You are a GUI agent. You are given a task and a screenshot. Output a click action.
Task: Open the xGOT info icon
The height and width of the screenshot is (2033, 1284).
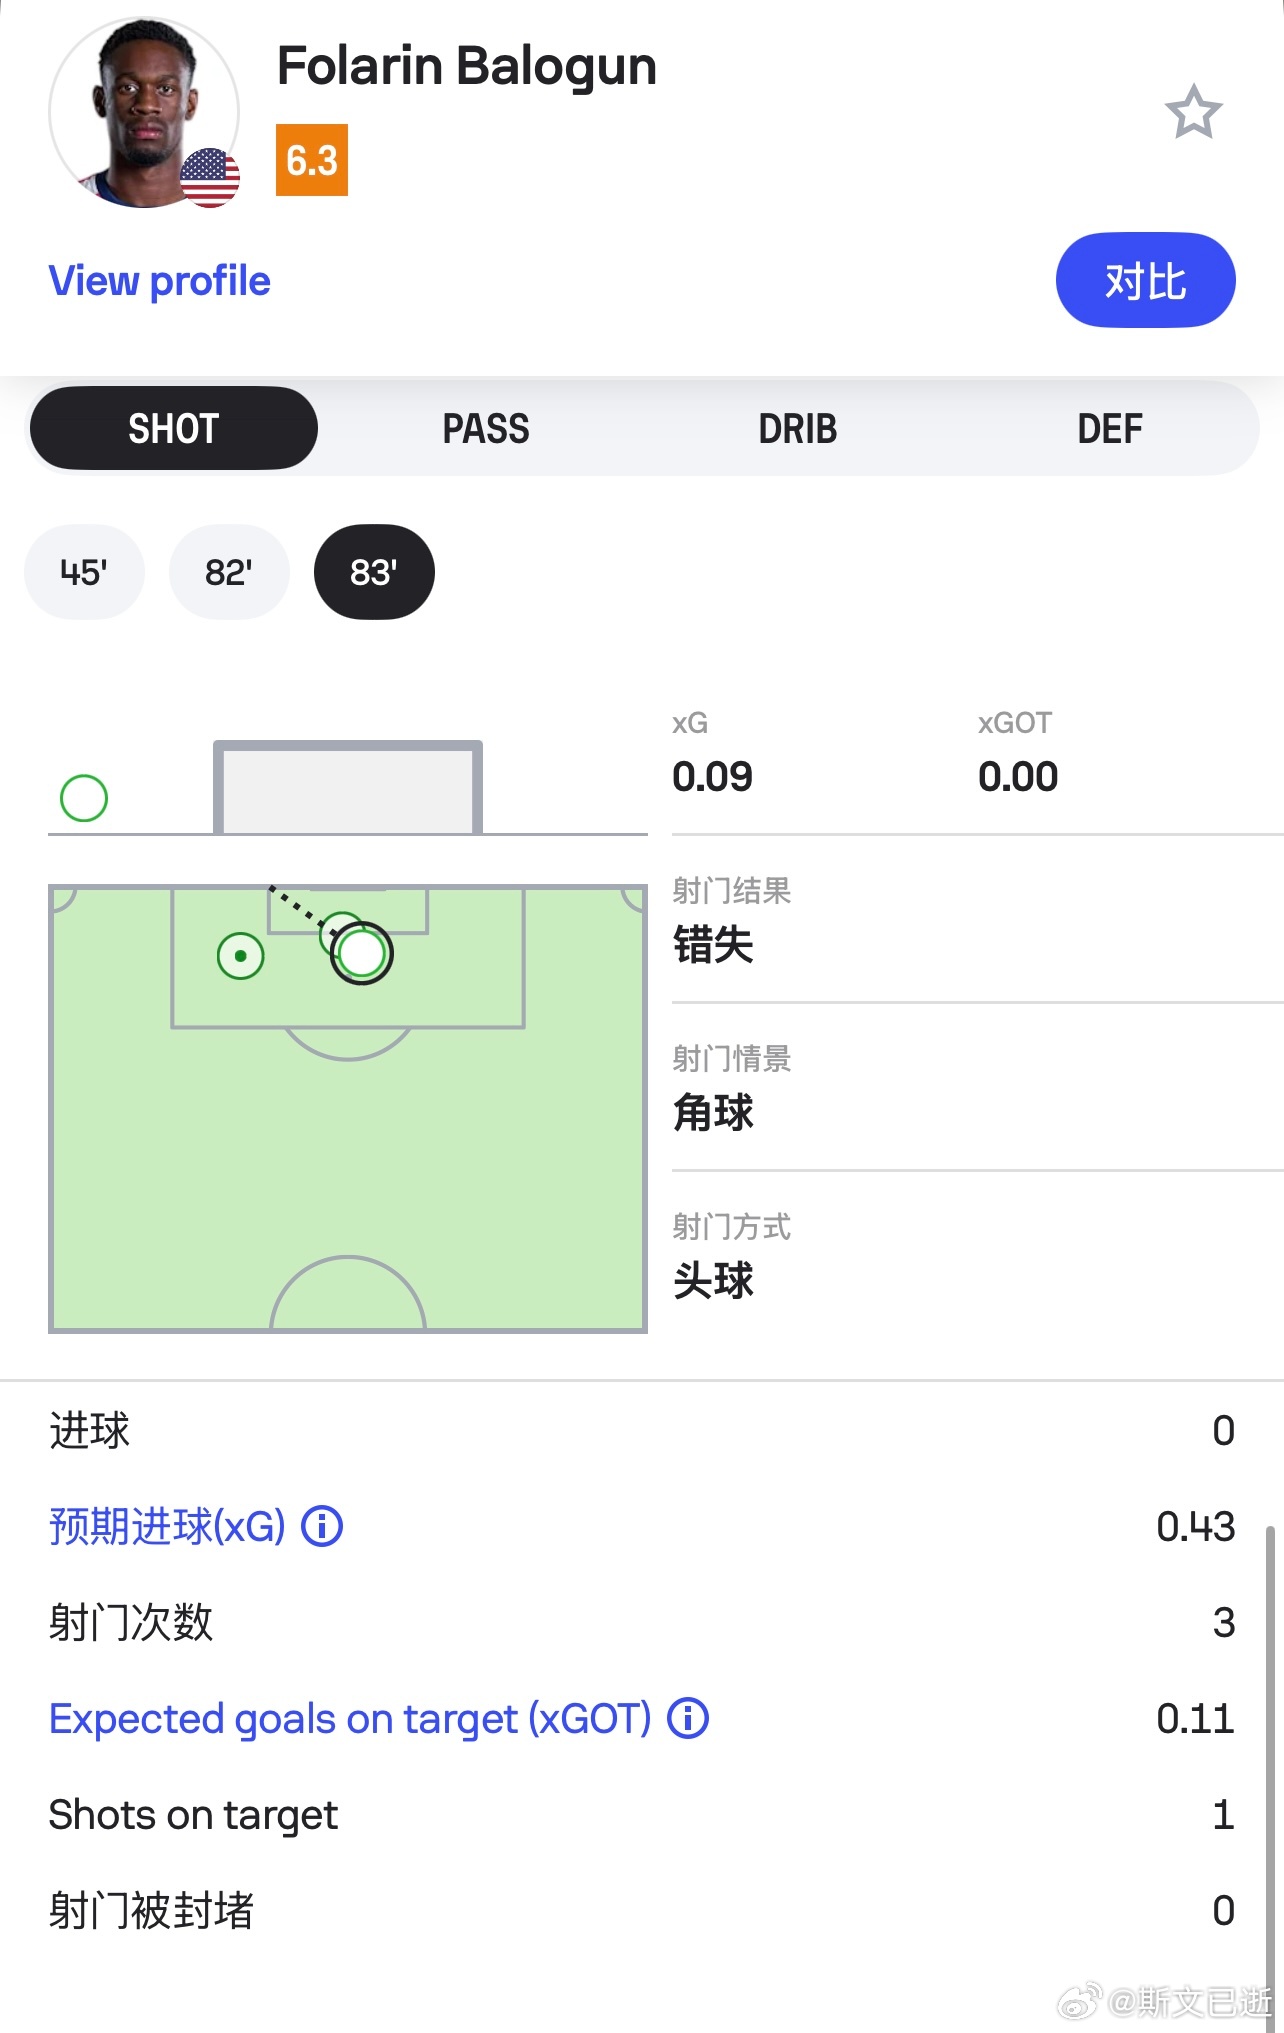688,1718
